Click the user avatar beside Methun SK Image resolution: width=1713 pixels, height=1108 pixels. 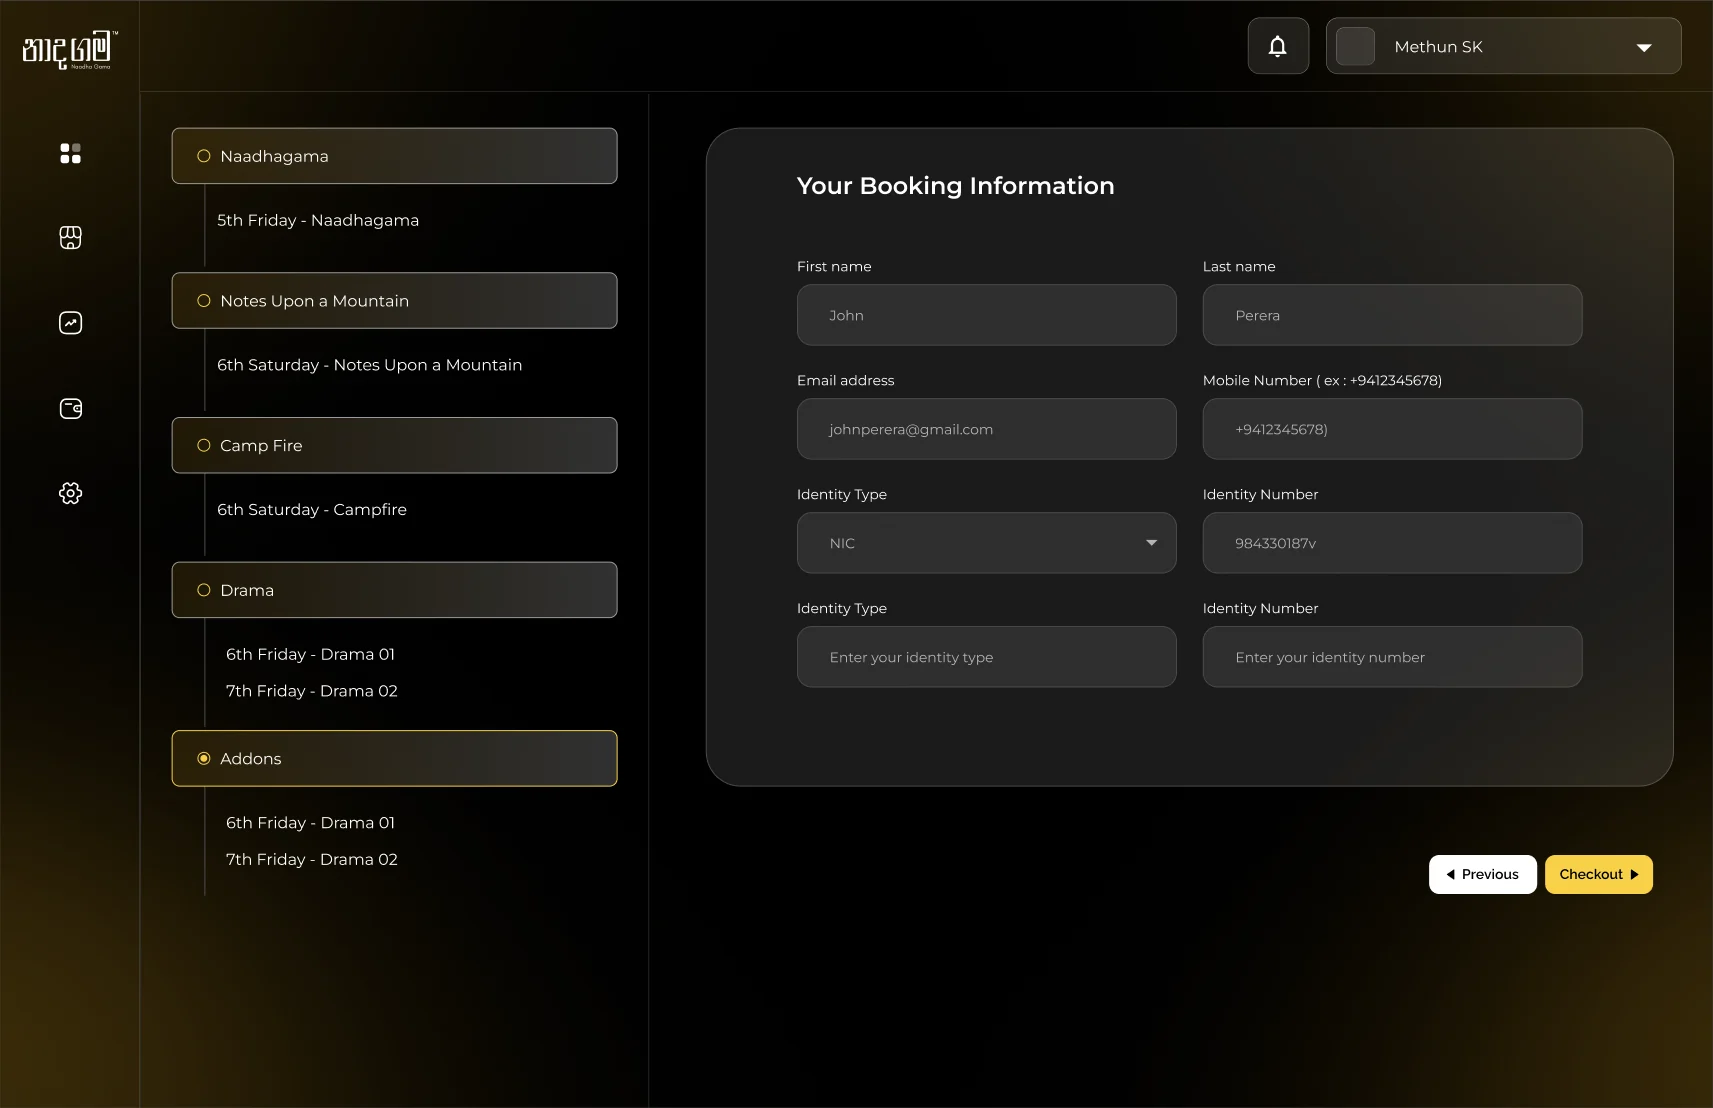click(x=1356, y=46)
